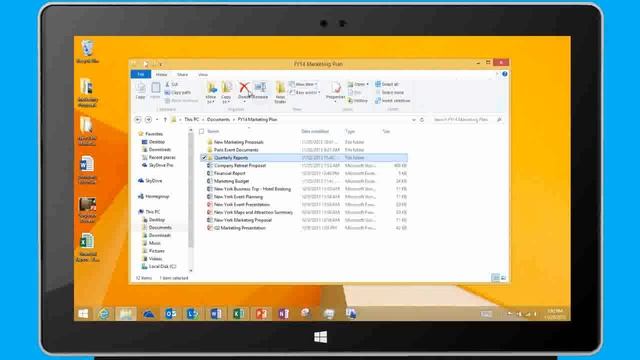The image size is (640, 360).
Task: Click the Copy icon in the ribbon
Action: tap(140, 90)
